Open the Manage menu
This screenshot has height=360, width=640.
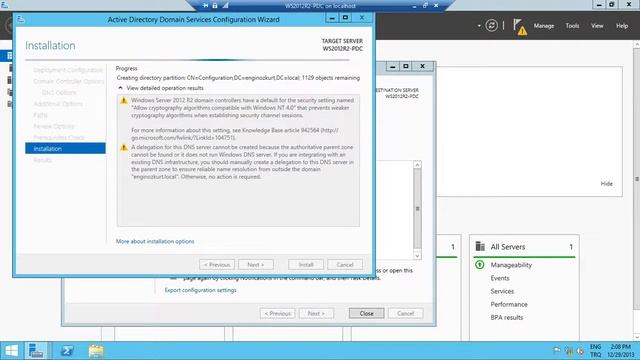tap(544, 26)
